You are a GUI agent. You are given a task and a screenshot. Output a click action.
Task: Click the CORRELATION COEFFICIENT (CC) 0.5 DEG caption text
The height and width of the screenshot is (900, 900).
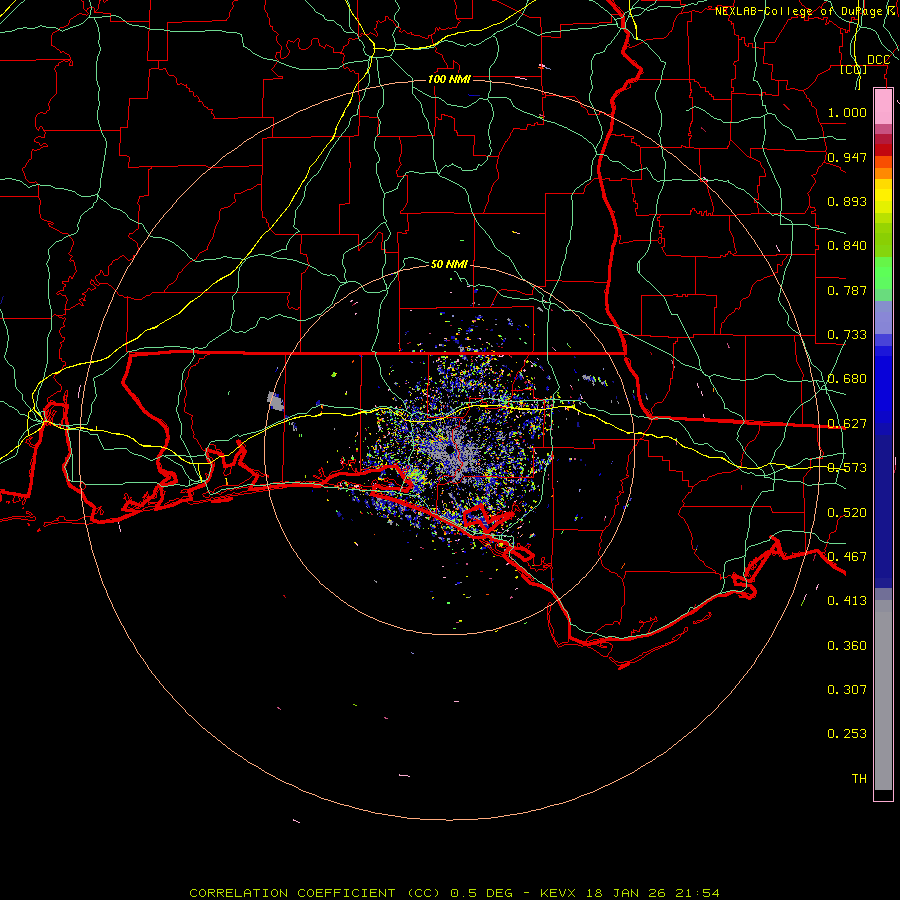pyautogui.click(x=352, y=893)
